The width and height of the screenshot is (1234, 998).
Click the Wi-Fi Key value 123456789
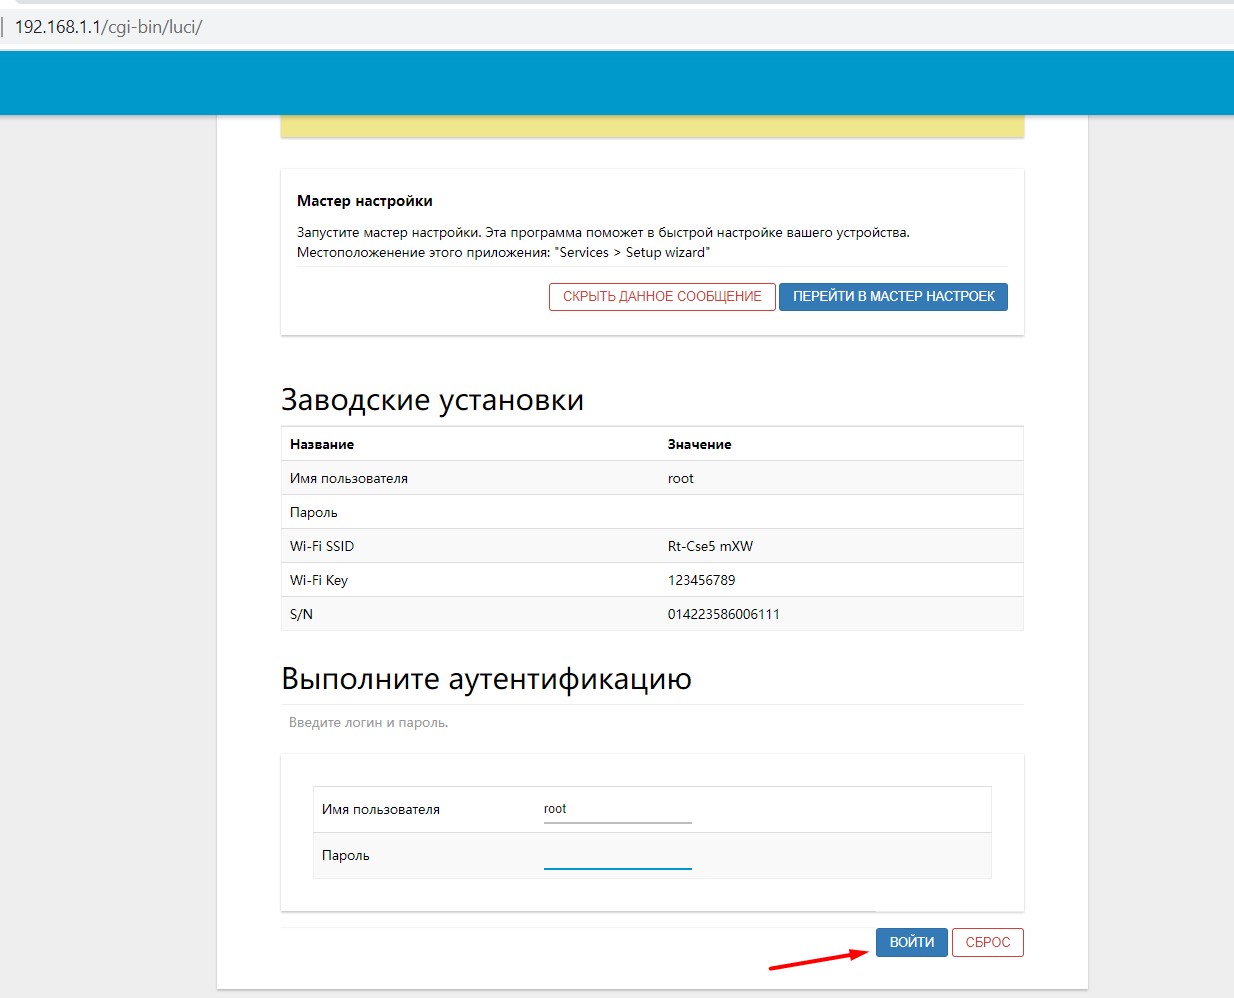(701, 580)
